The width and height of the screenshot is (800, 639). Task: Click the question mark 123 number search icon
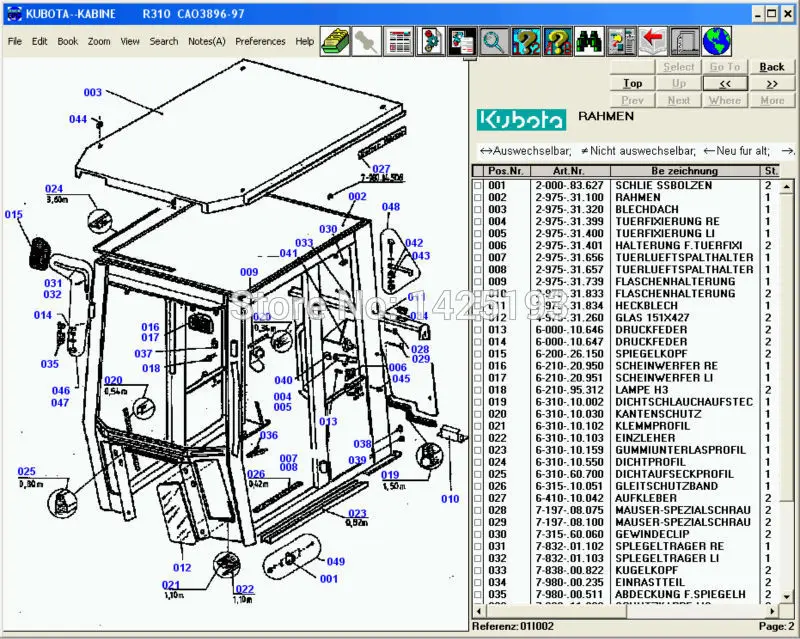526,41
